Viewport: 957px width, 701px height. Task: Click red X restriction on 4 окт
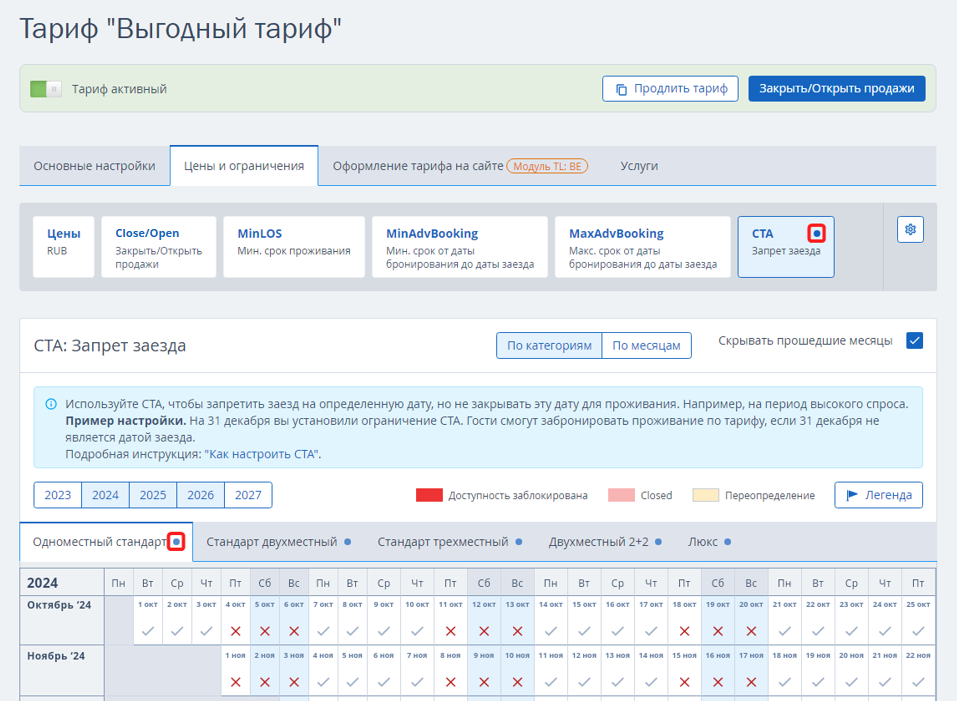(x=235, y=631)
